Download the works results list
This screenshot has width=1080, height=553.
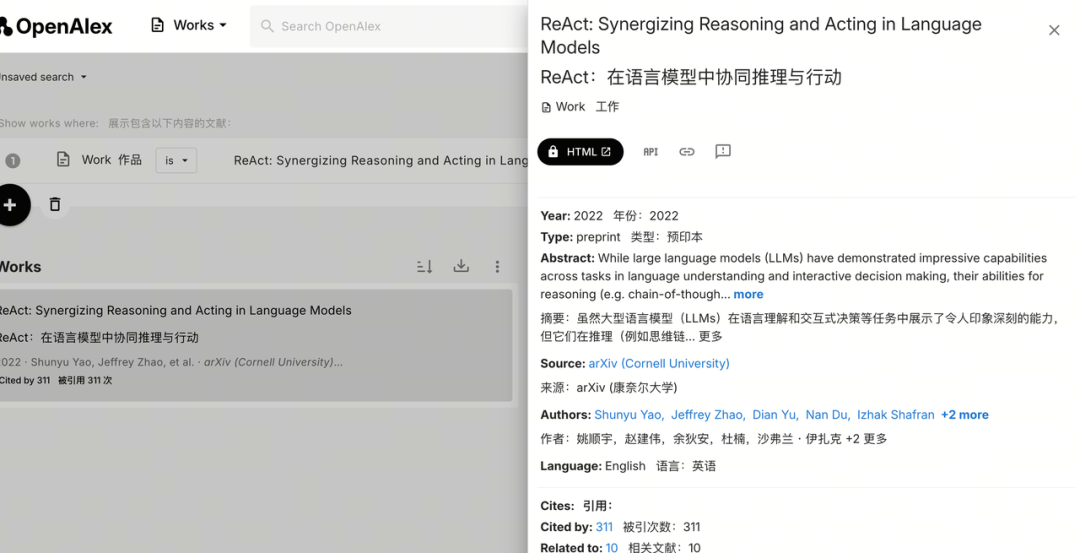tap(461, 267)
